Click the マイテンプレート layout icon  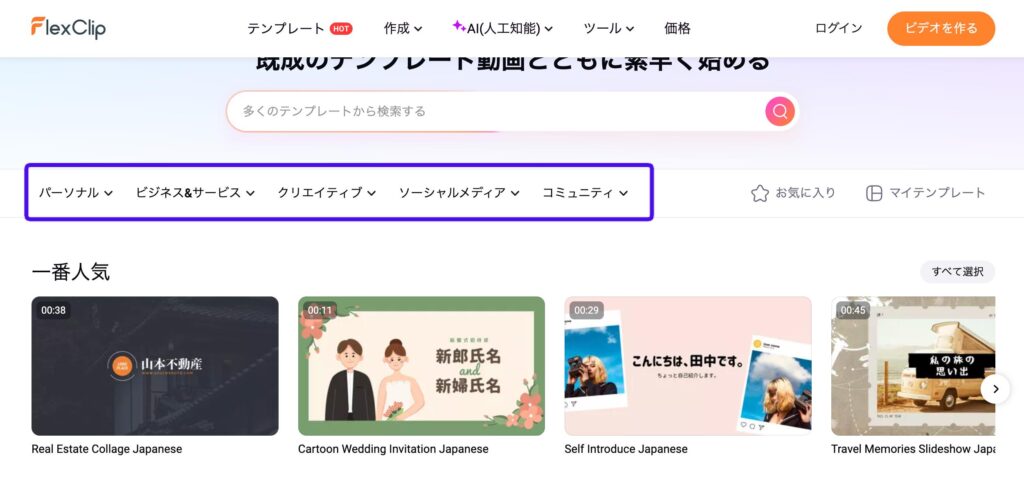(874, 193)
